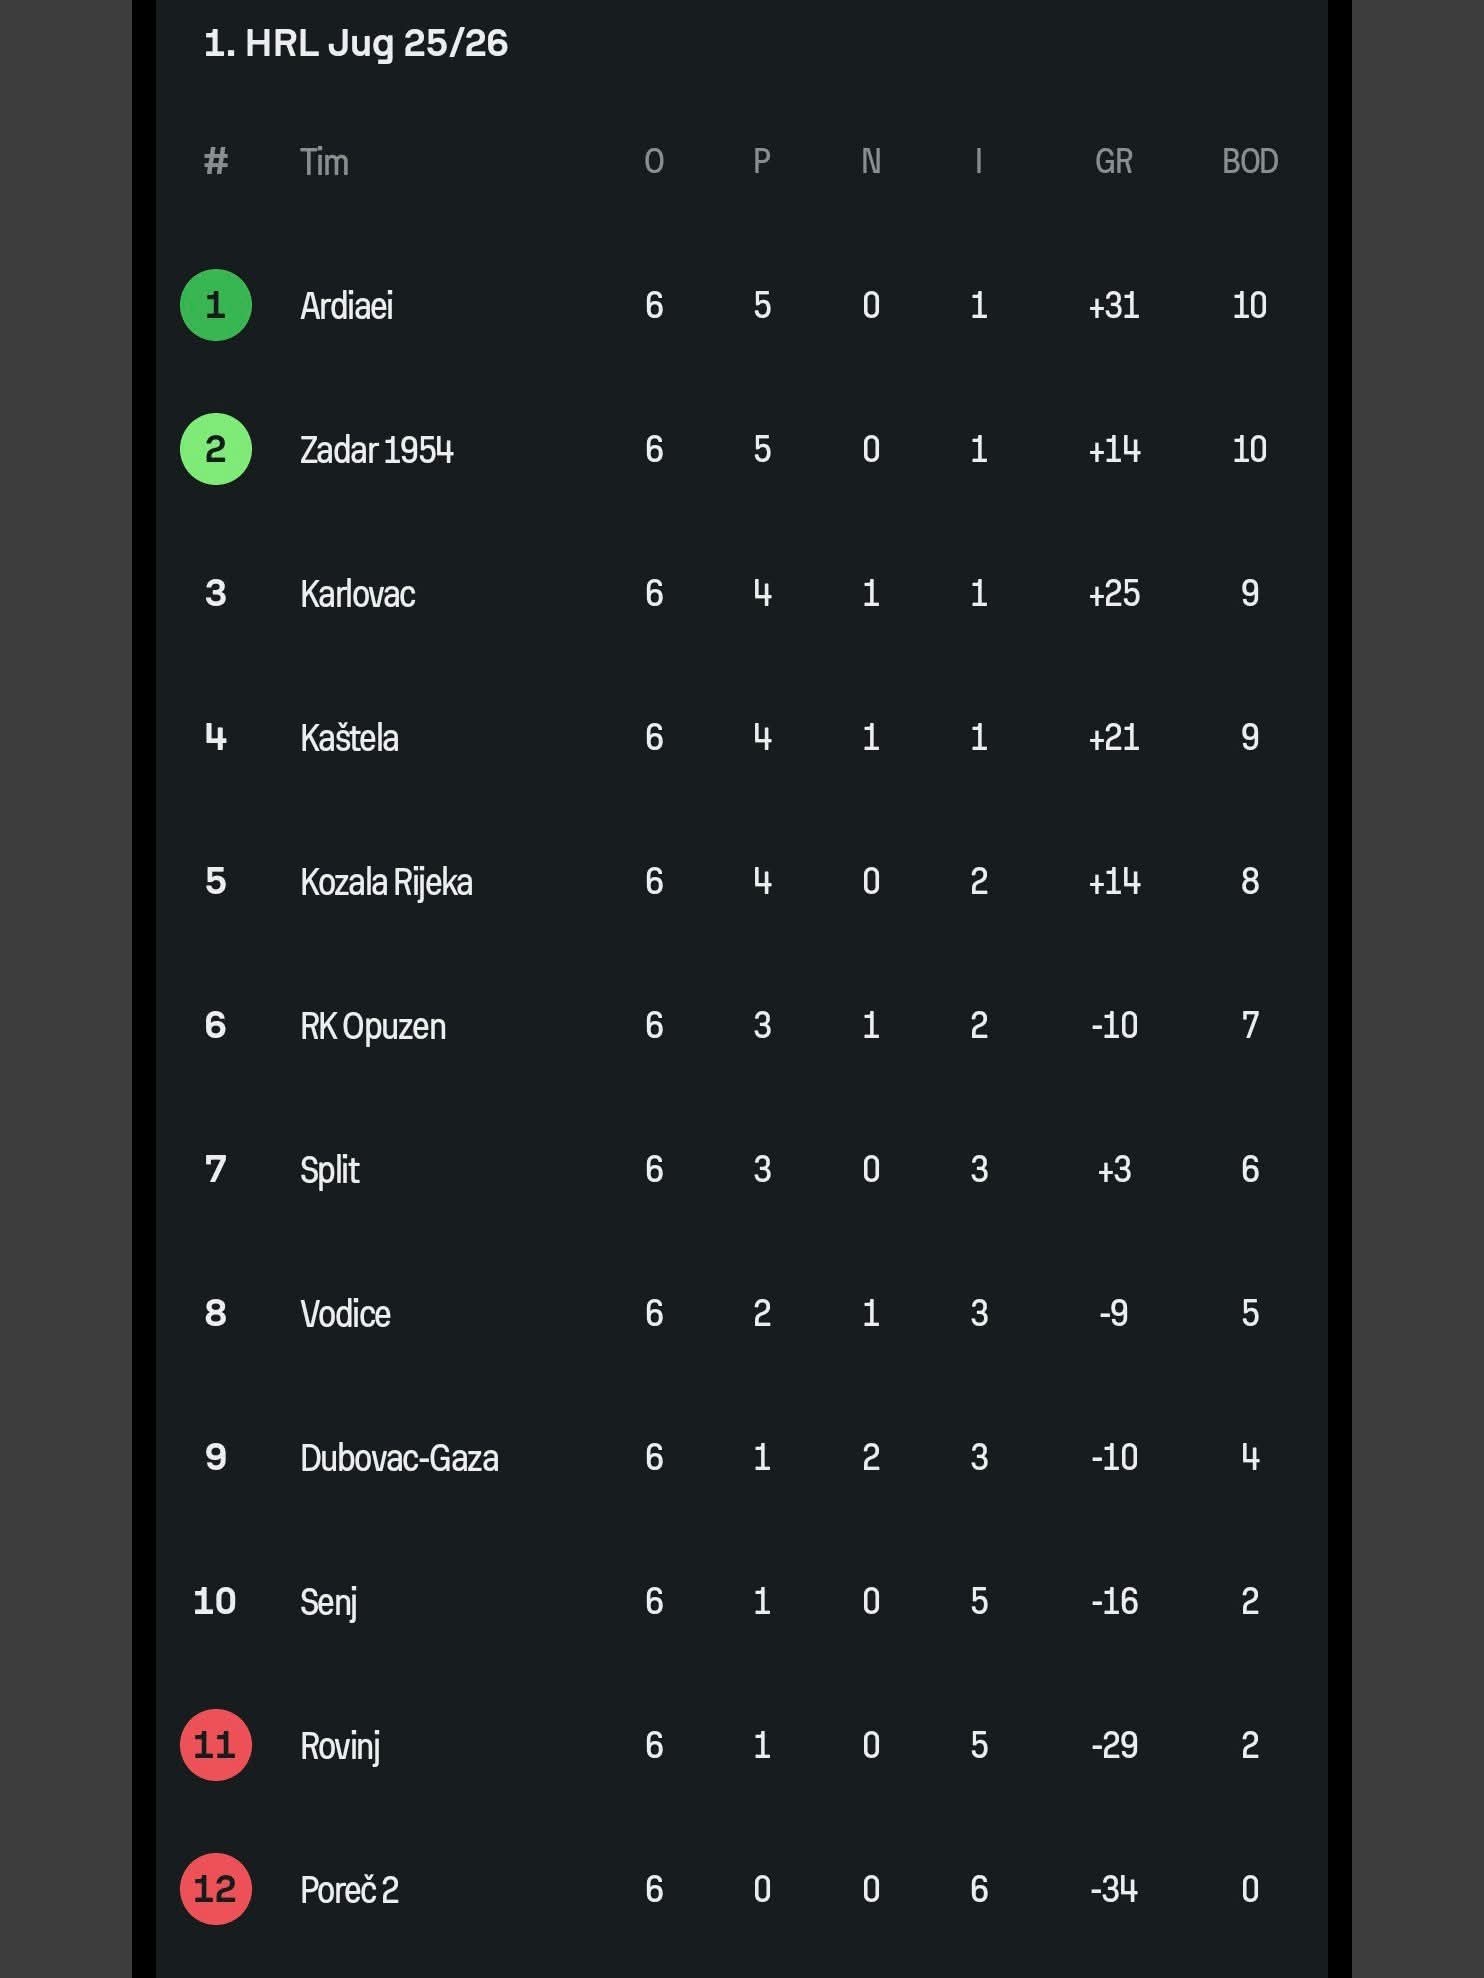Image resolution: width=1484 pixels, height=1978 pixels.
Task: Open the Poreč 2 team page
Action: coord(349,1890)
